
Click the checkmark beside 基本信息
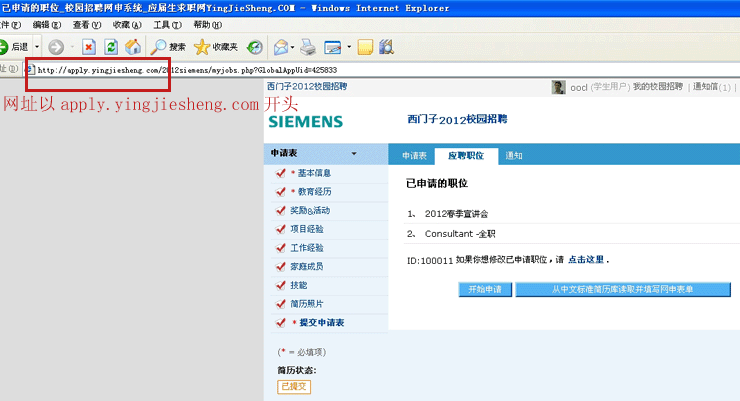coord(281,173)
